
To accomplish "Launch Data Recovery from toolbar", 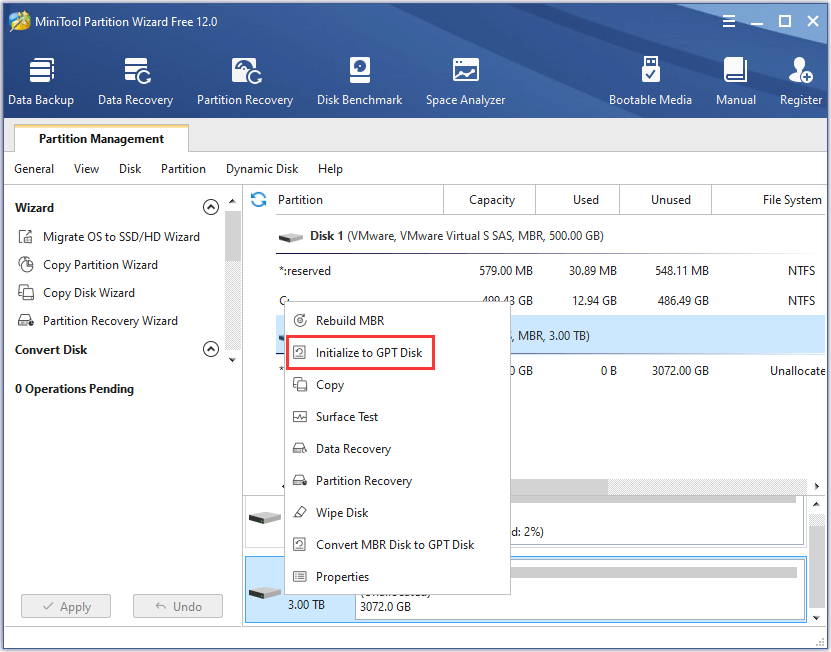I will tap(135, 82).
